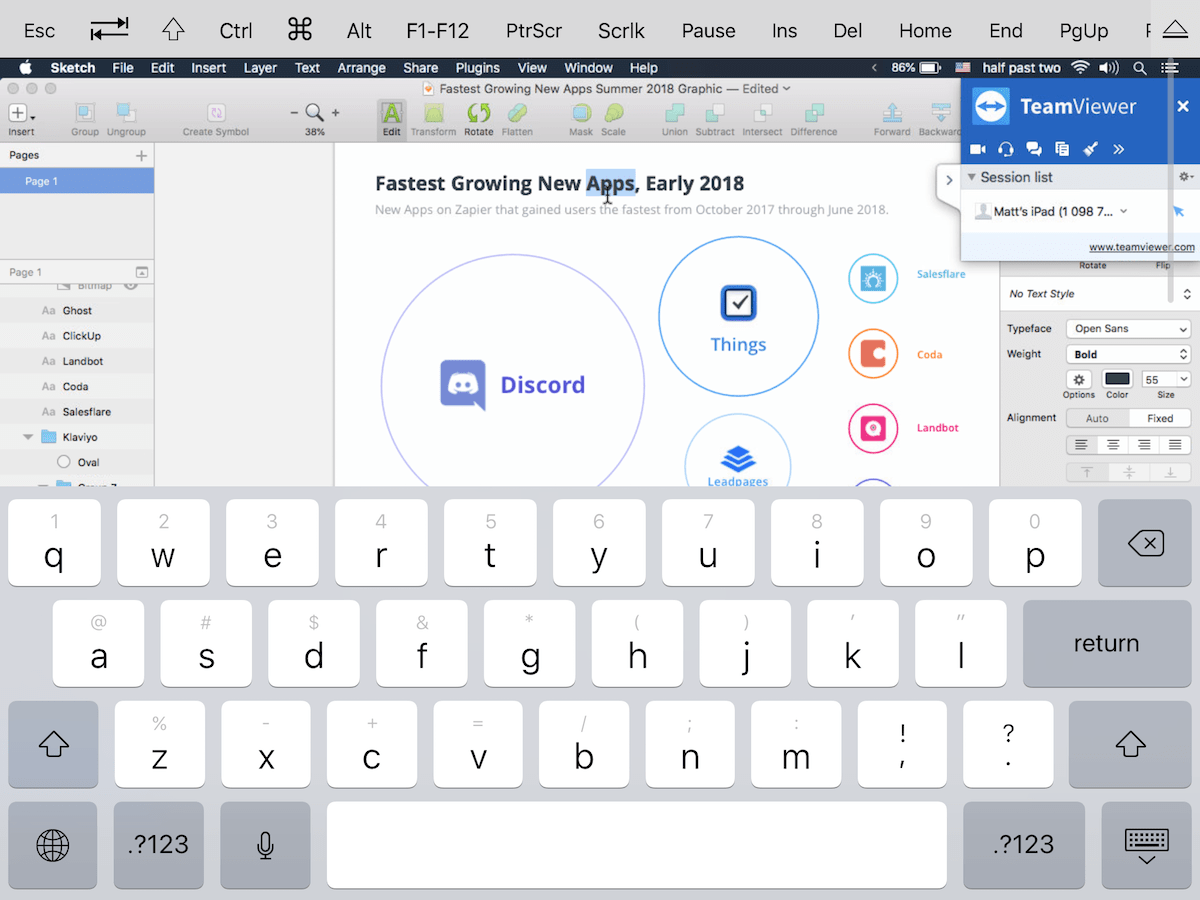This screenshot has width=1200, height=900.
Task: Open the Help menu
Action: tap(644, 68)
